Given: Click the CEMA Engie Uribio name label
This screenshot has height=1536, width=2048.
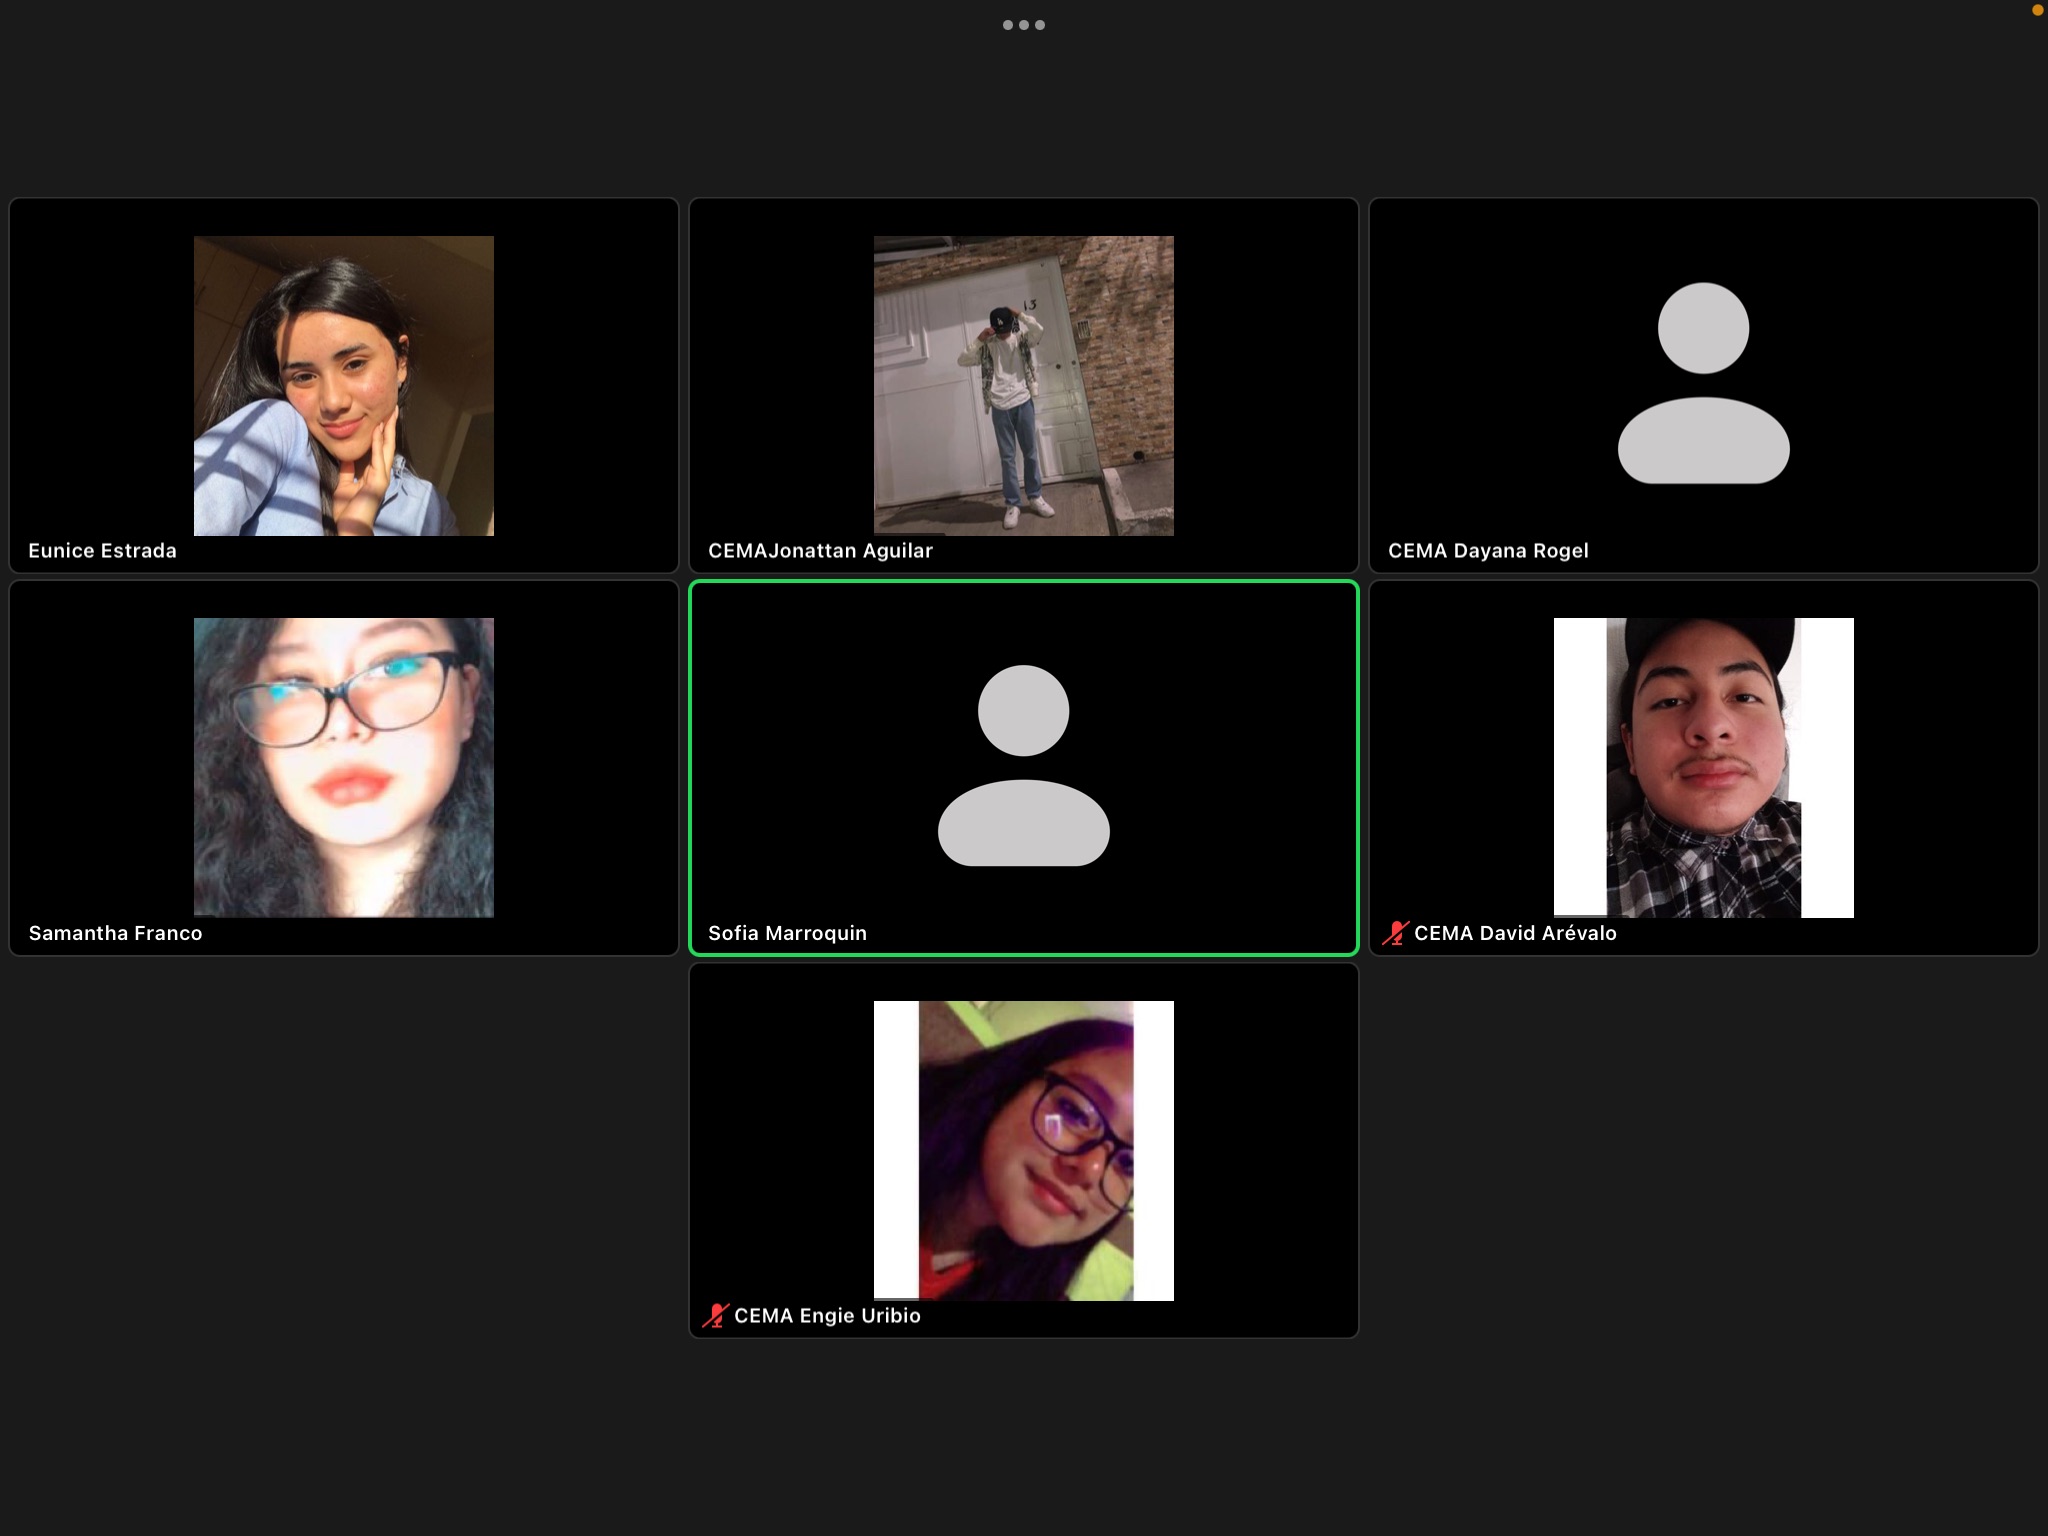Looking at the screenshot, I should 827,1316.
